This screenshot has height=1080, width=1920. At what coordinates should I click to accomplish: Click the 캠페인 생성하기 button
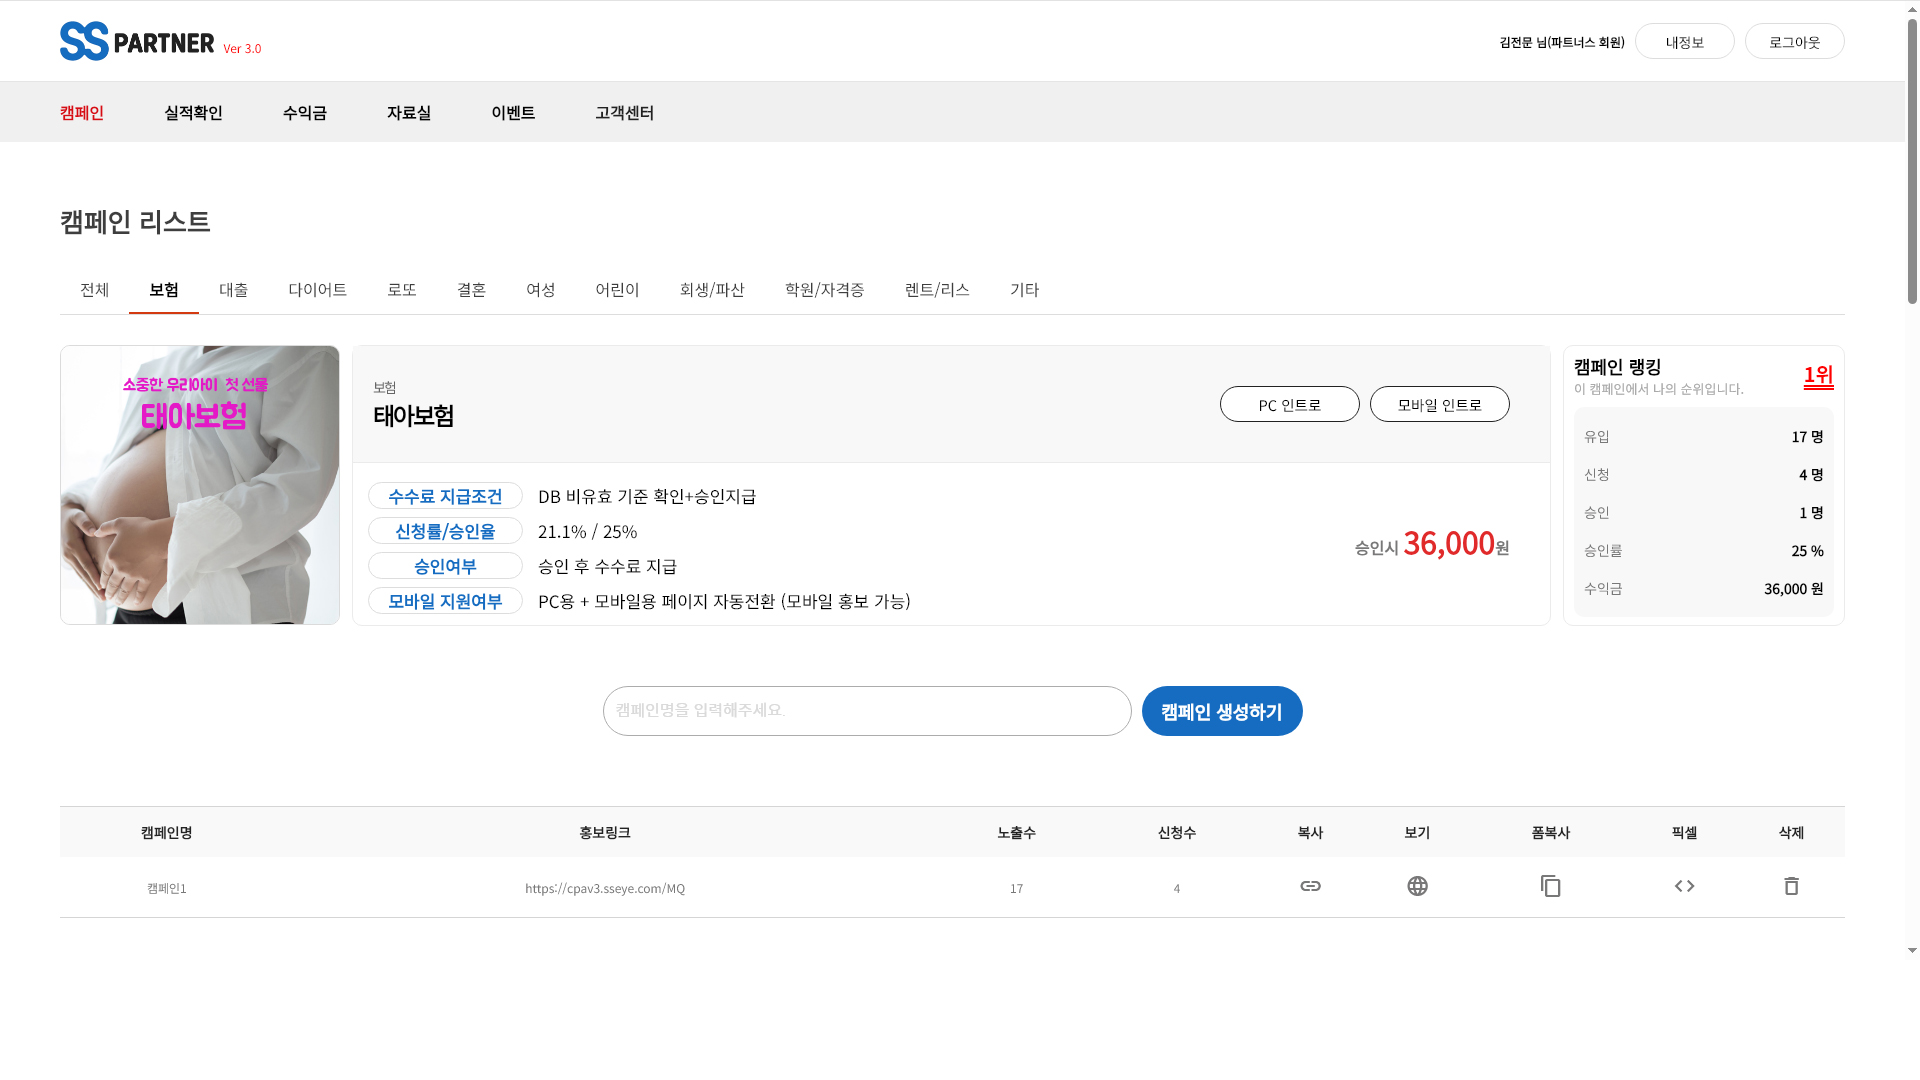click(x=1221, y=711)
